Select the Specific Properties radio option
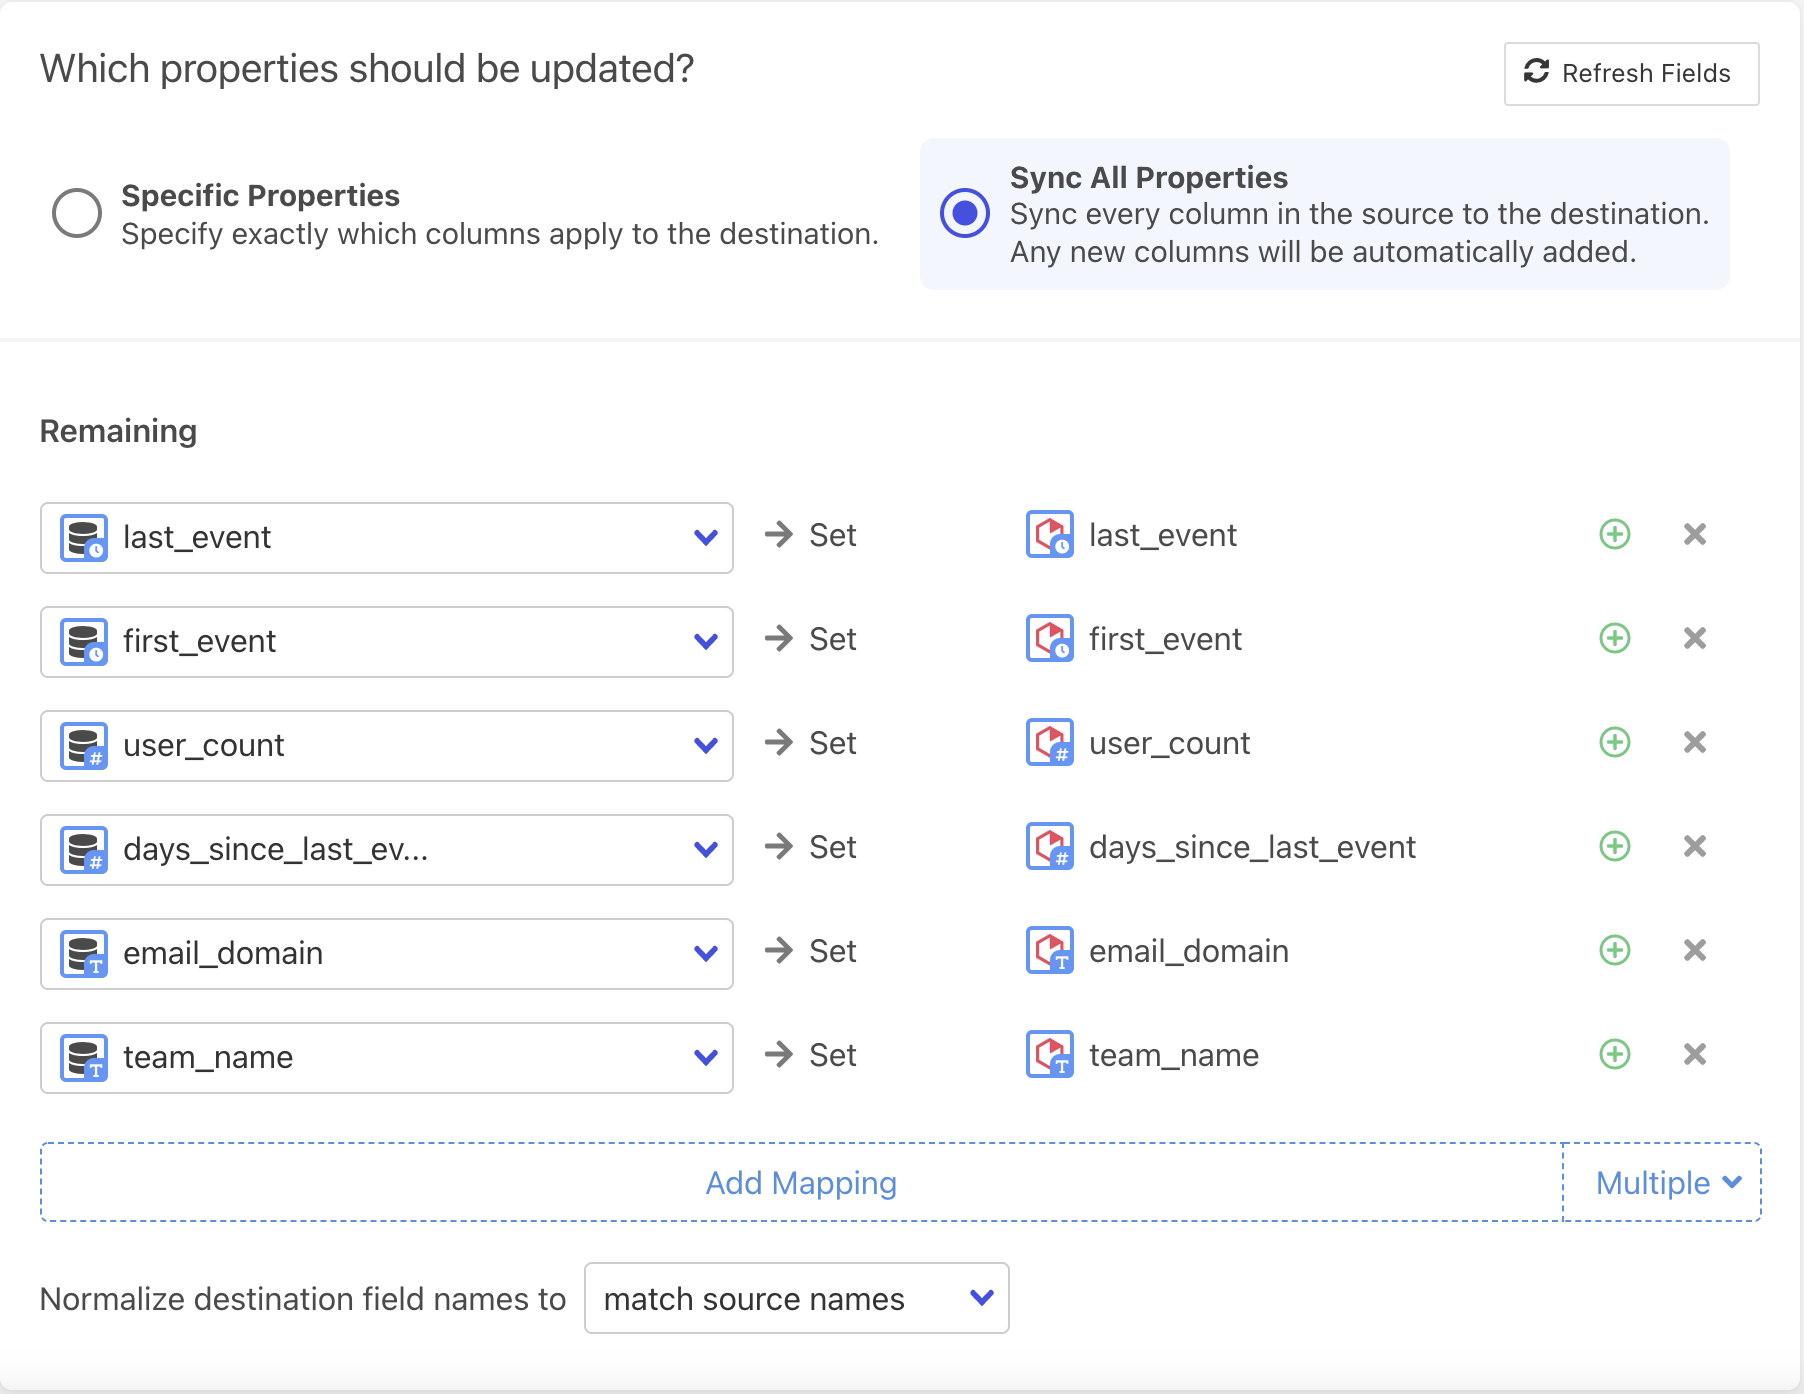This screenshot has height=1394, width=1804. tap(77, 214)
